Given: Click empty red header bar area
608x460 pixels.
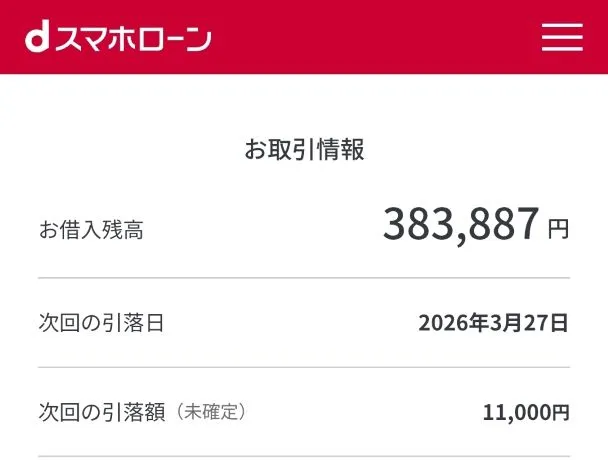Looking at the screenshot, I should (380, 37).
